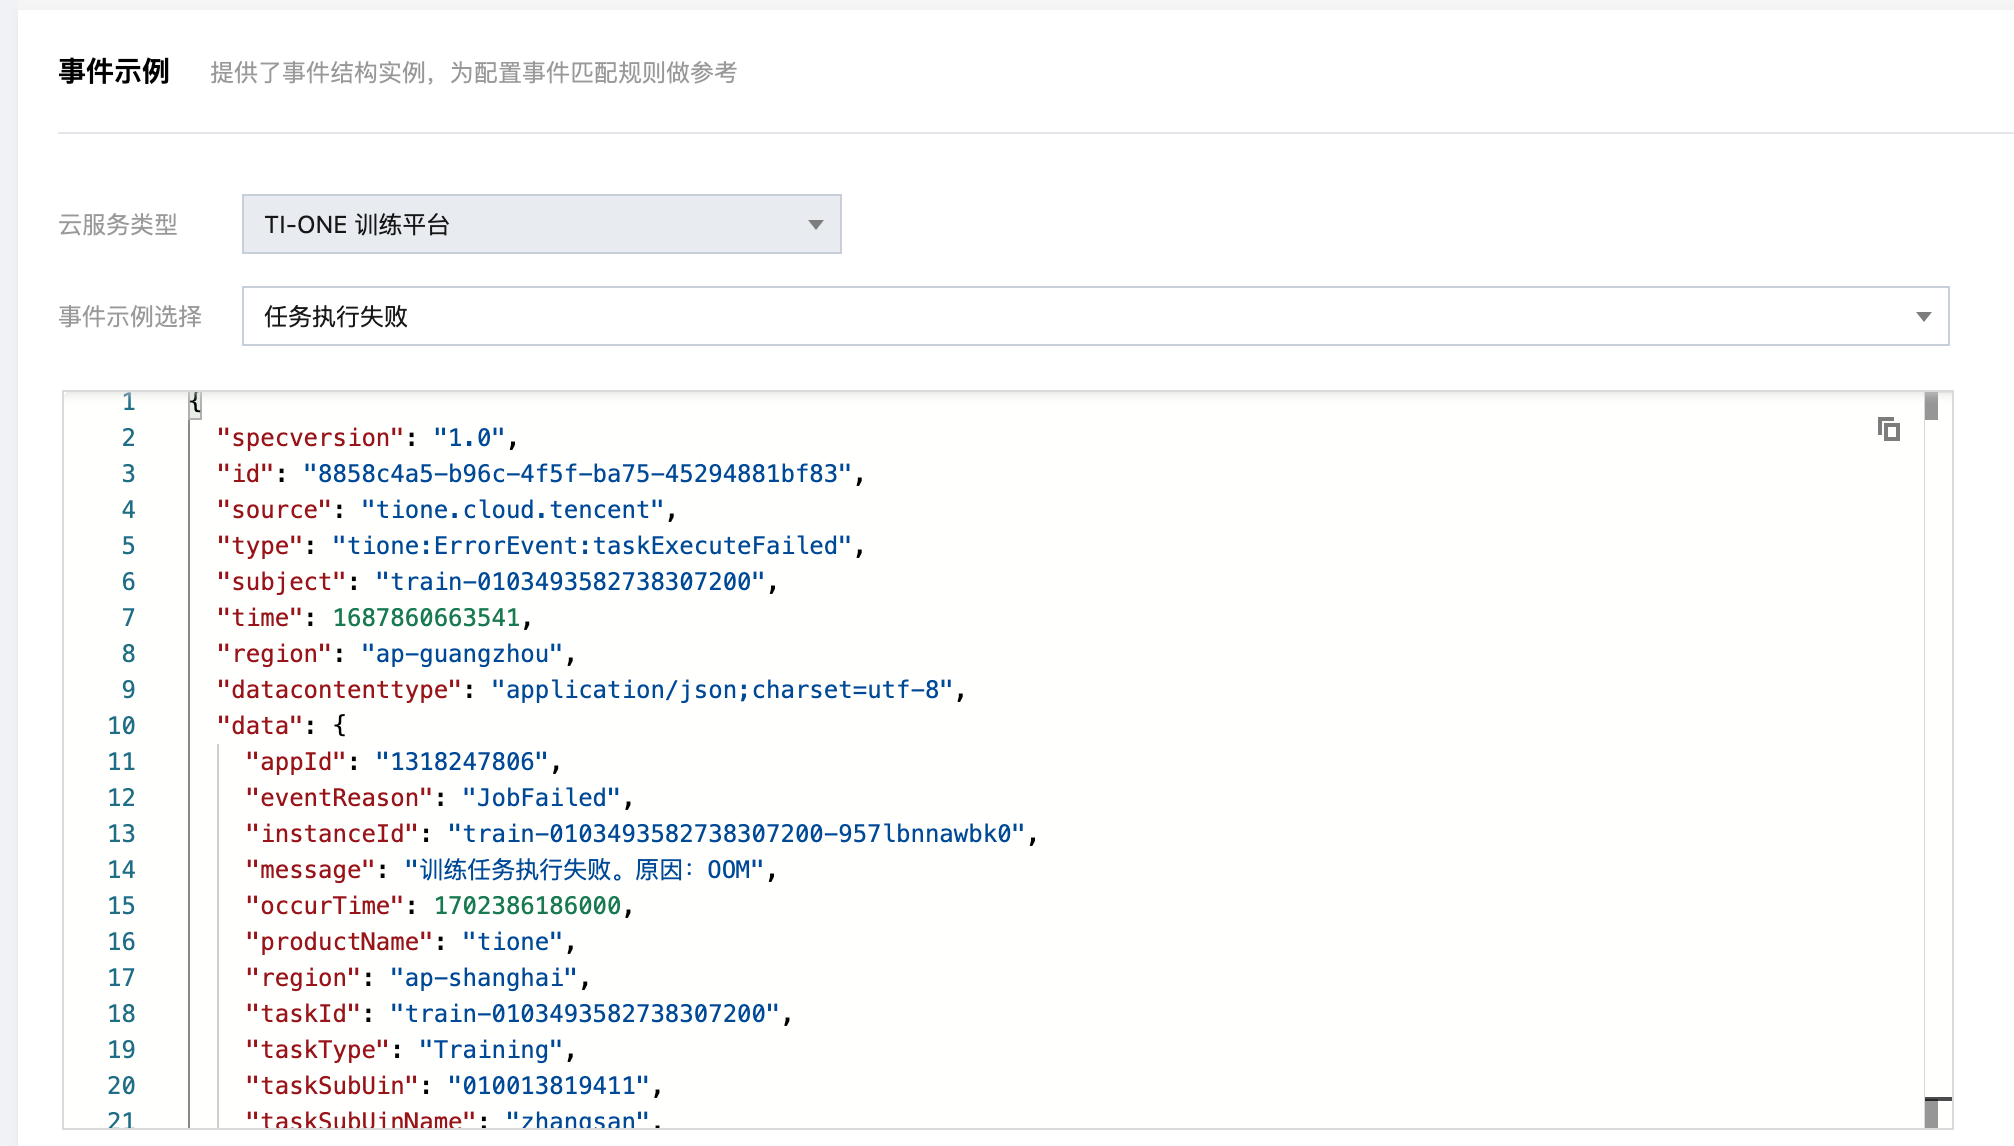Click the "ap-guangzhou" region value
Image resolution: width=2014 pixels, height=1146 pixels.
461,654
